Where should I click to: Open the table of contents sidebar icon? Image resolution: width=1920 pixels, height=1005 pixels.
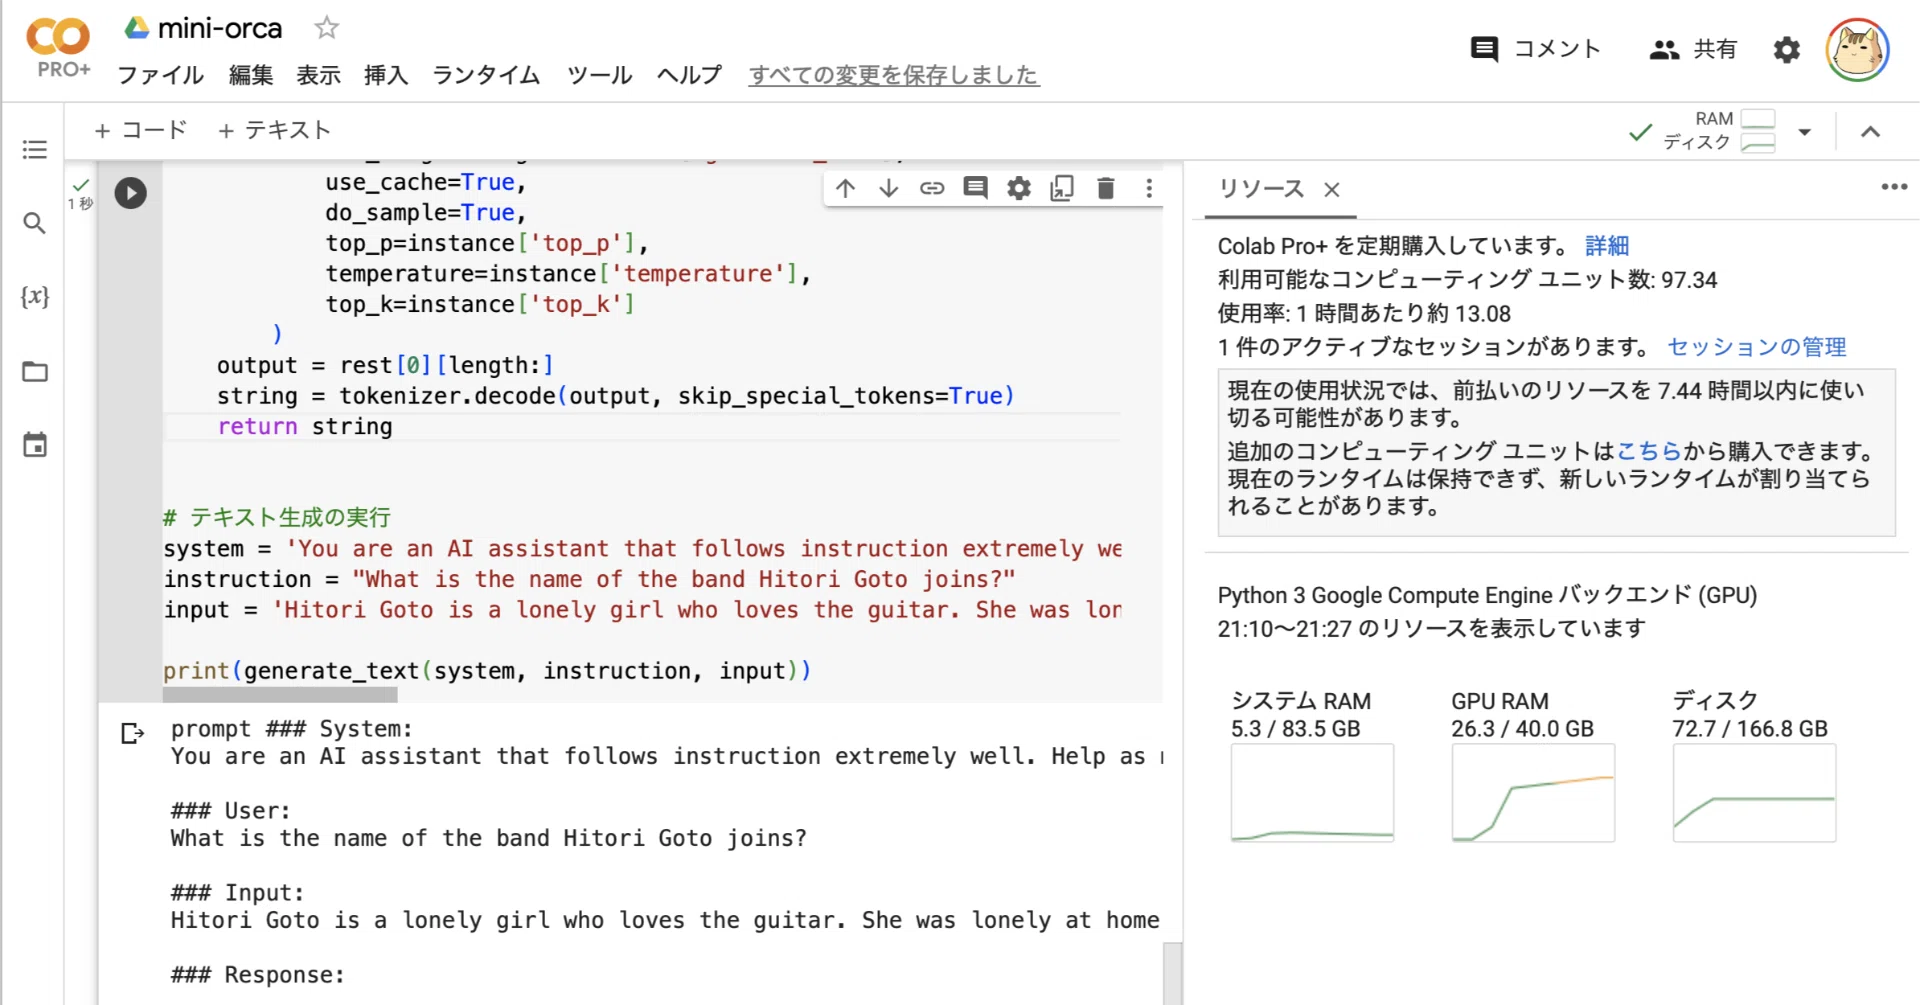coord(35,150)
